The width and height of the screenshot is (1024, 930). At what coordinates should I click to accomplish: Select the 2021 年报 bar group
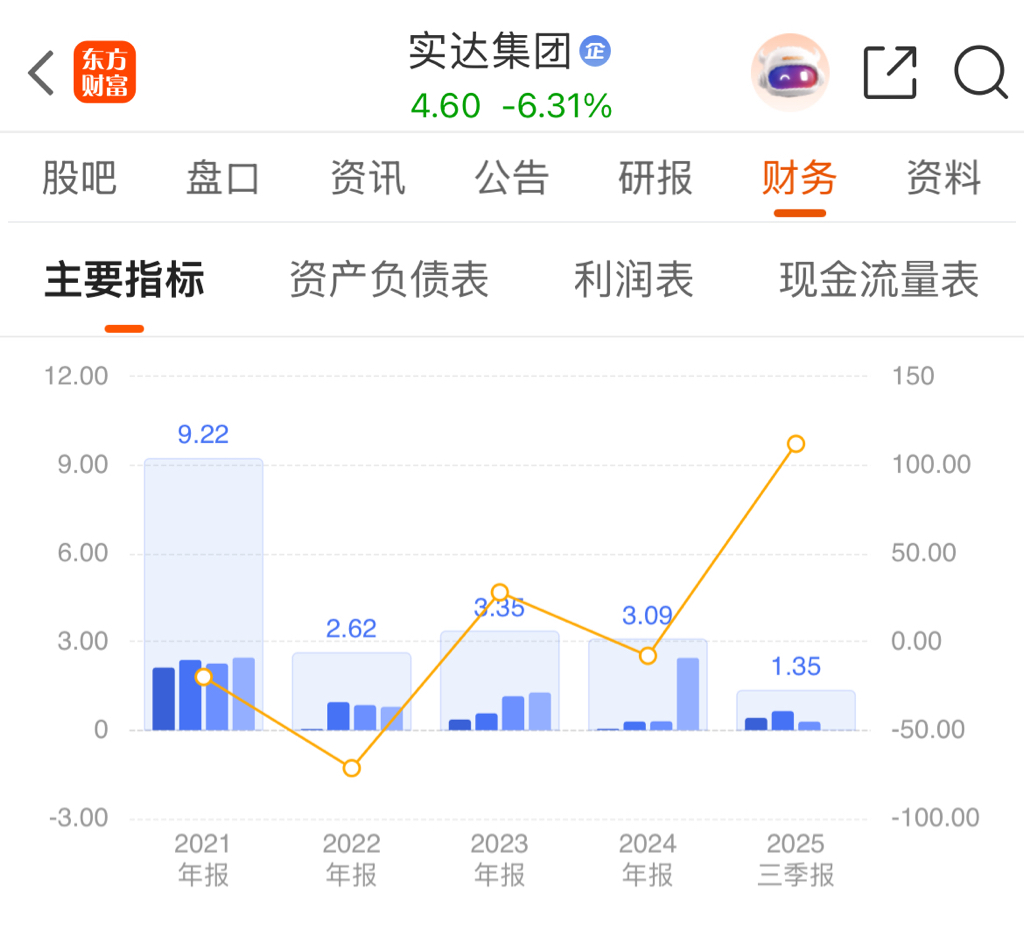pos(204,594)
